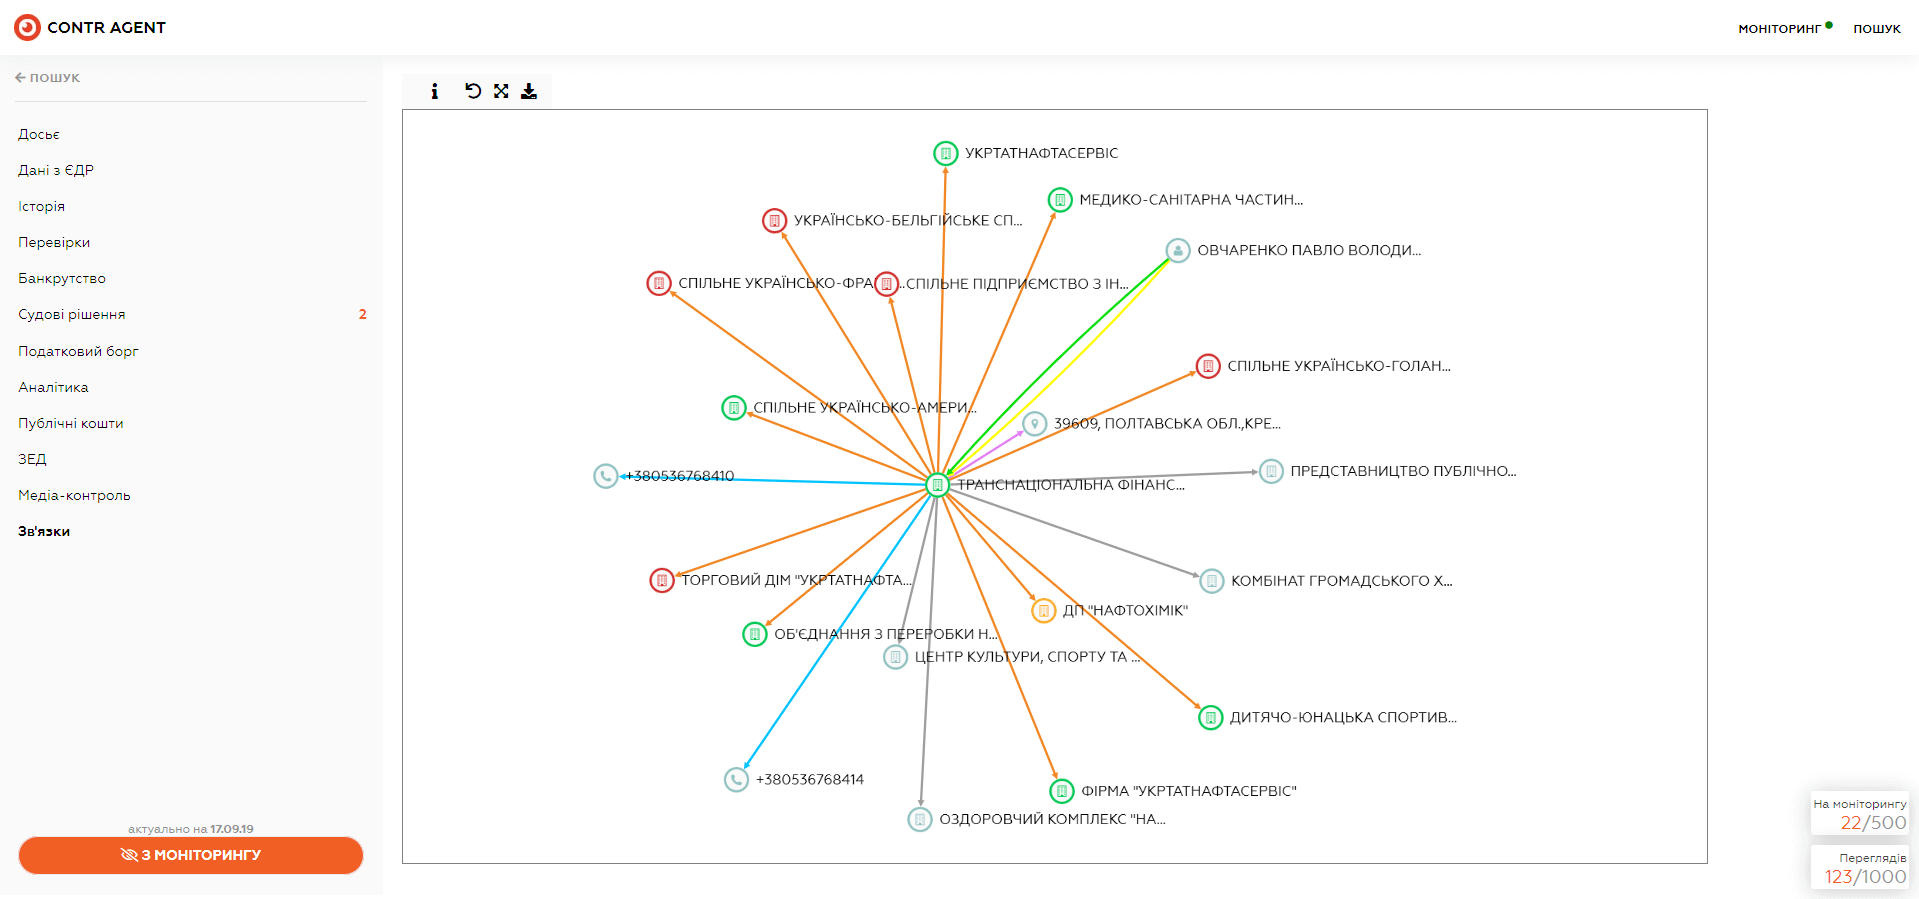This screenshot has width=1919, height=899.
Task: Open МОНІТОРИНГ in top navigation
Action: (x=1780, y=28)
